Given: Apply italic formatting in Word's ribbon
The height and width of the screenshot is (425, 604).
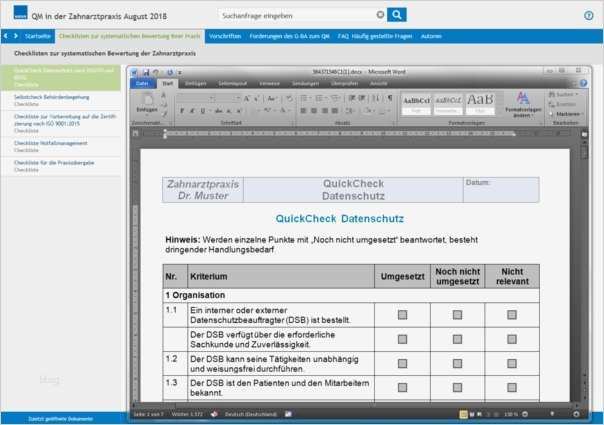Looking at the screenshot, I should pyautogui.click(x=192, y=111).
